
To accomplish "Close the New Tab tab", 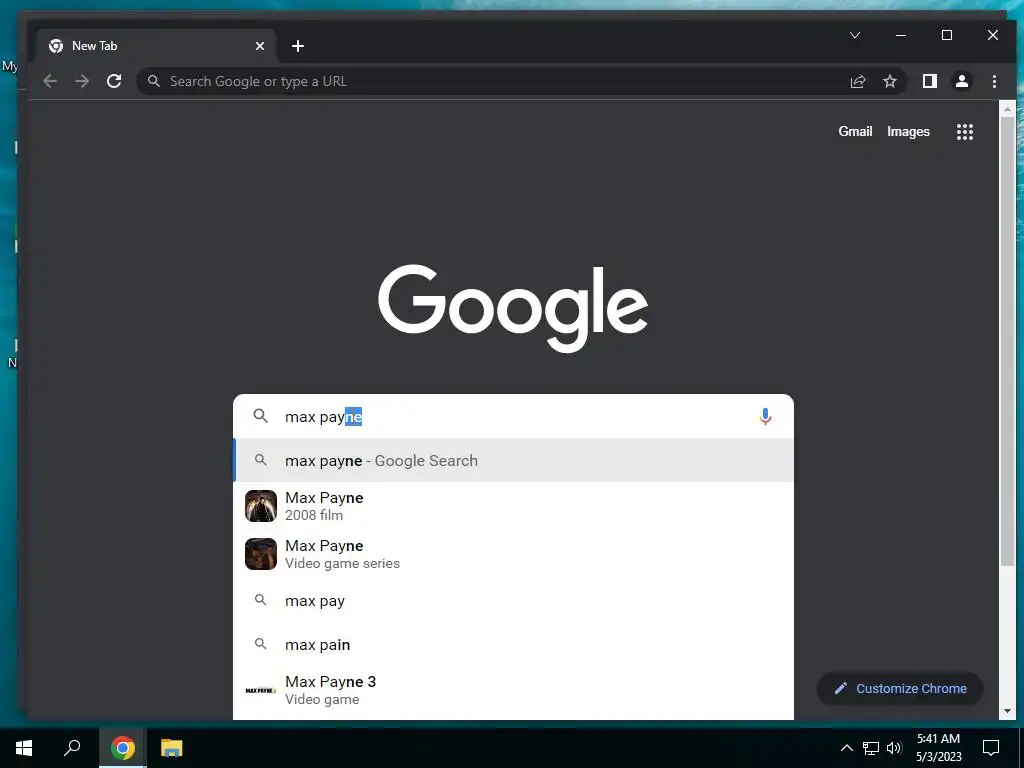I will pyautogui.click(x=260, y=46).
